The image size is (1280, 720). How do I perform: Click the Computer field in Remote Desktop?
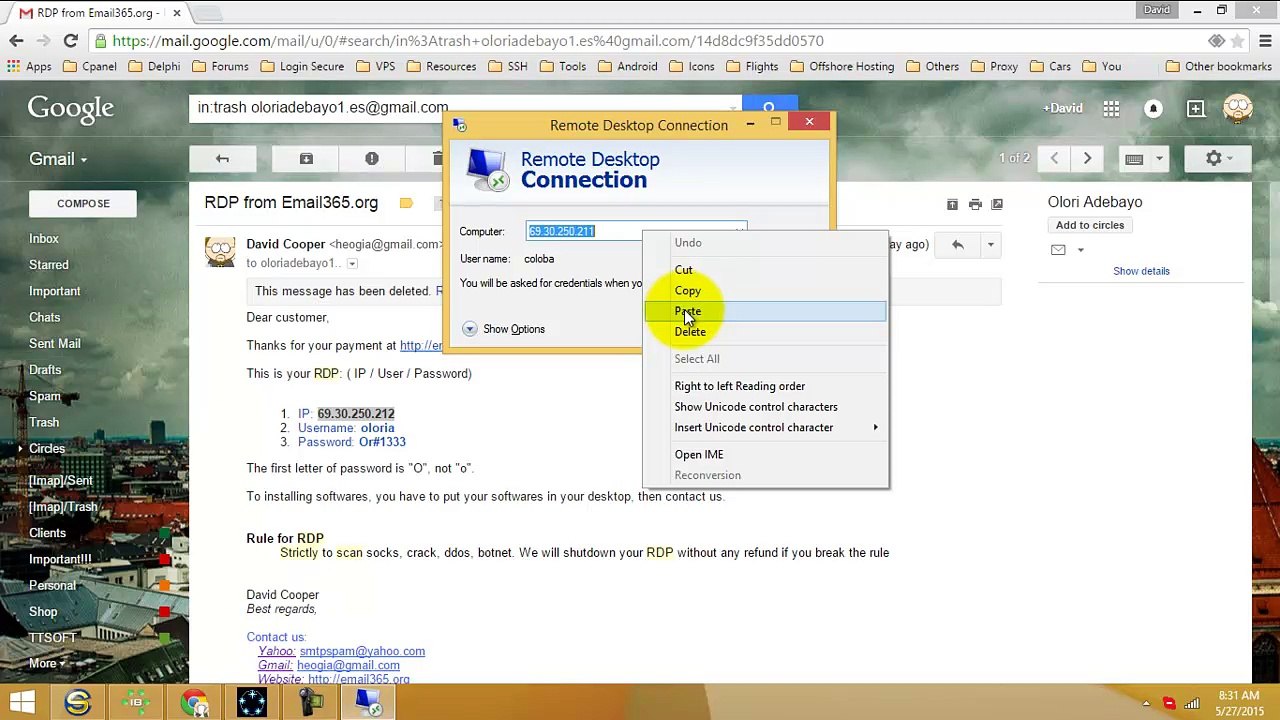(636, 232)
